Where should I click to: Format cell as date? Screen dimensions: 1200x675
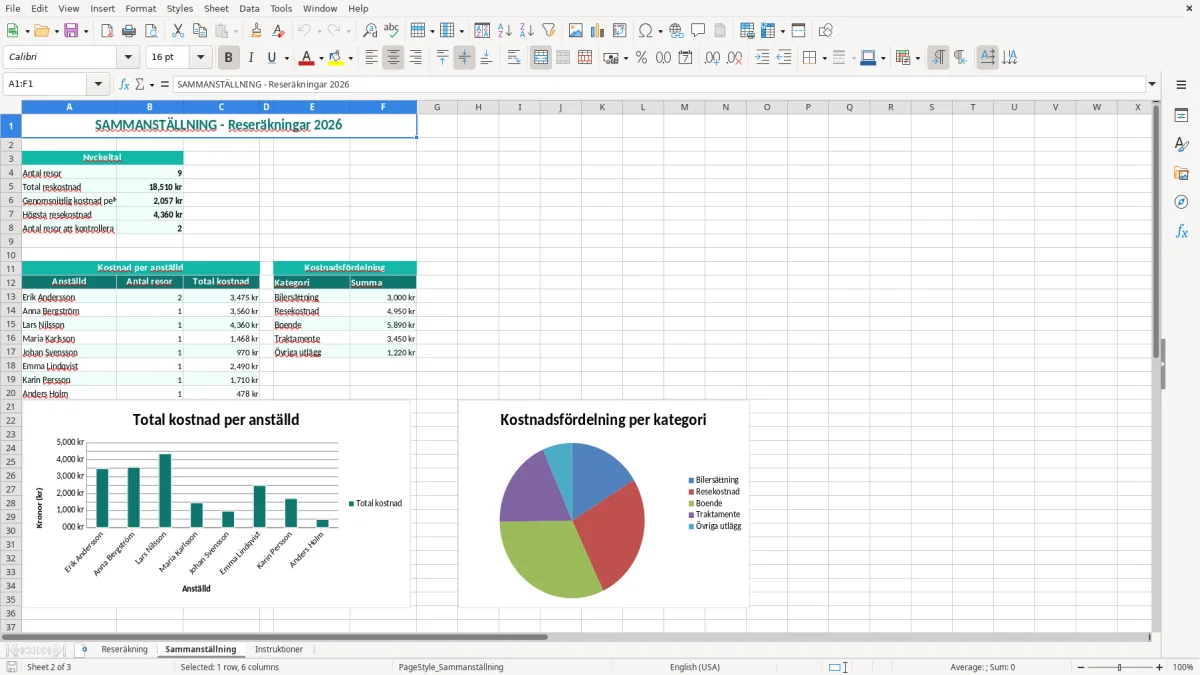coord(685,58)
